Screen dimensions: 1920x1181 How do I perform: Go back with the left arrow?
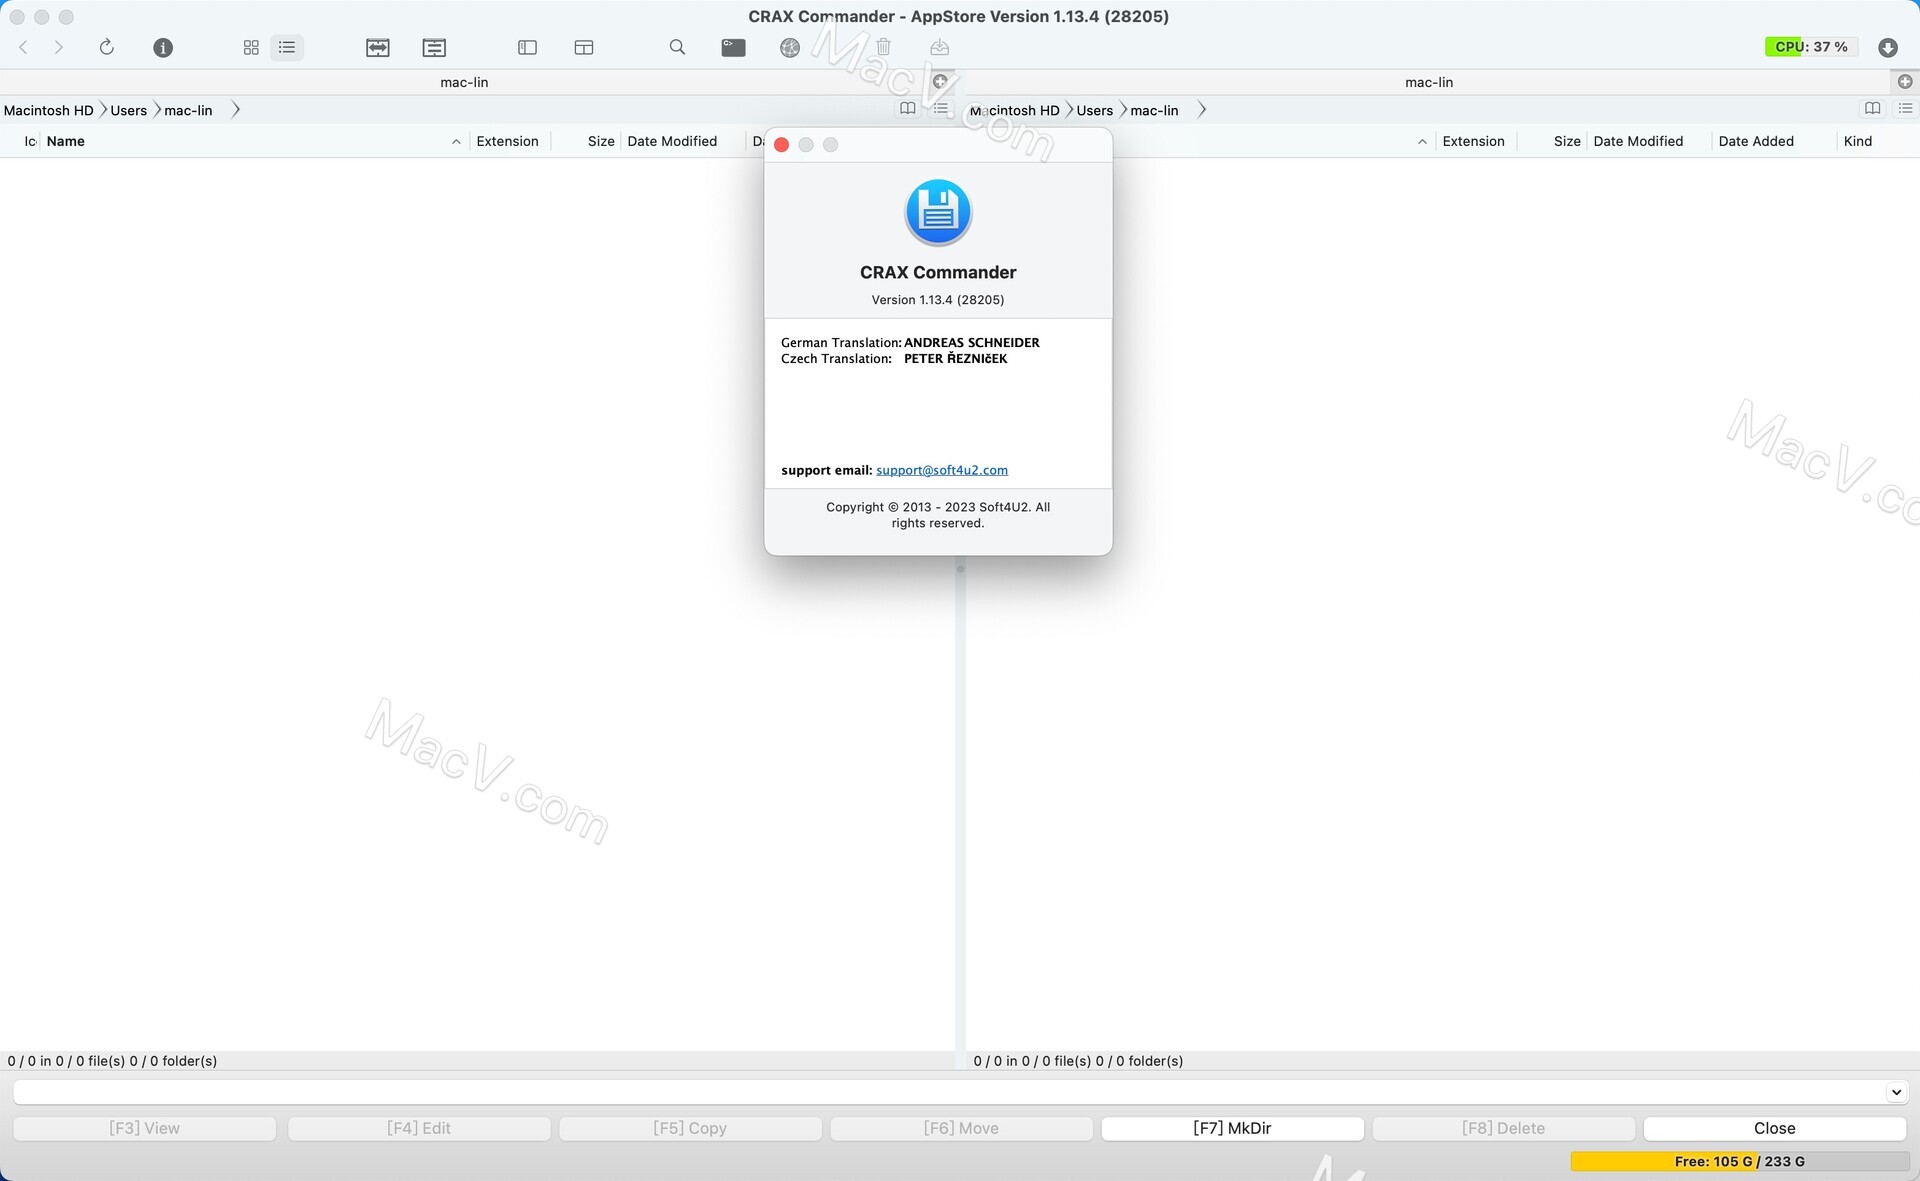pyautogui.click(x=24, y=47)
